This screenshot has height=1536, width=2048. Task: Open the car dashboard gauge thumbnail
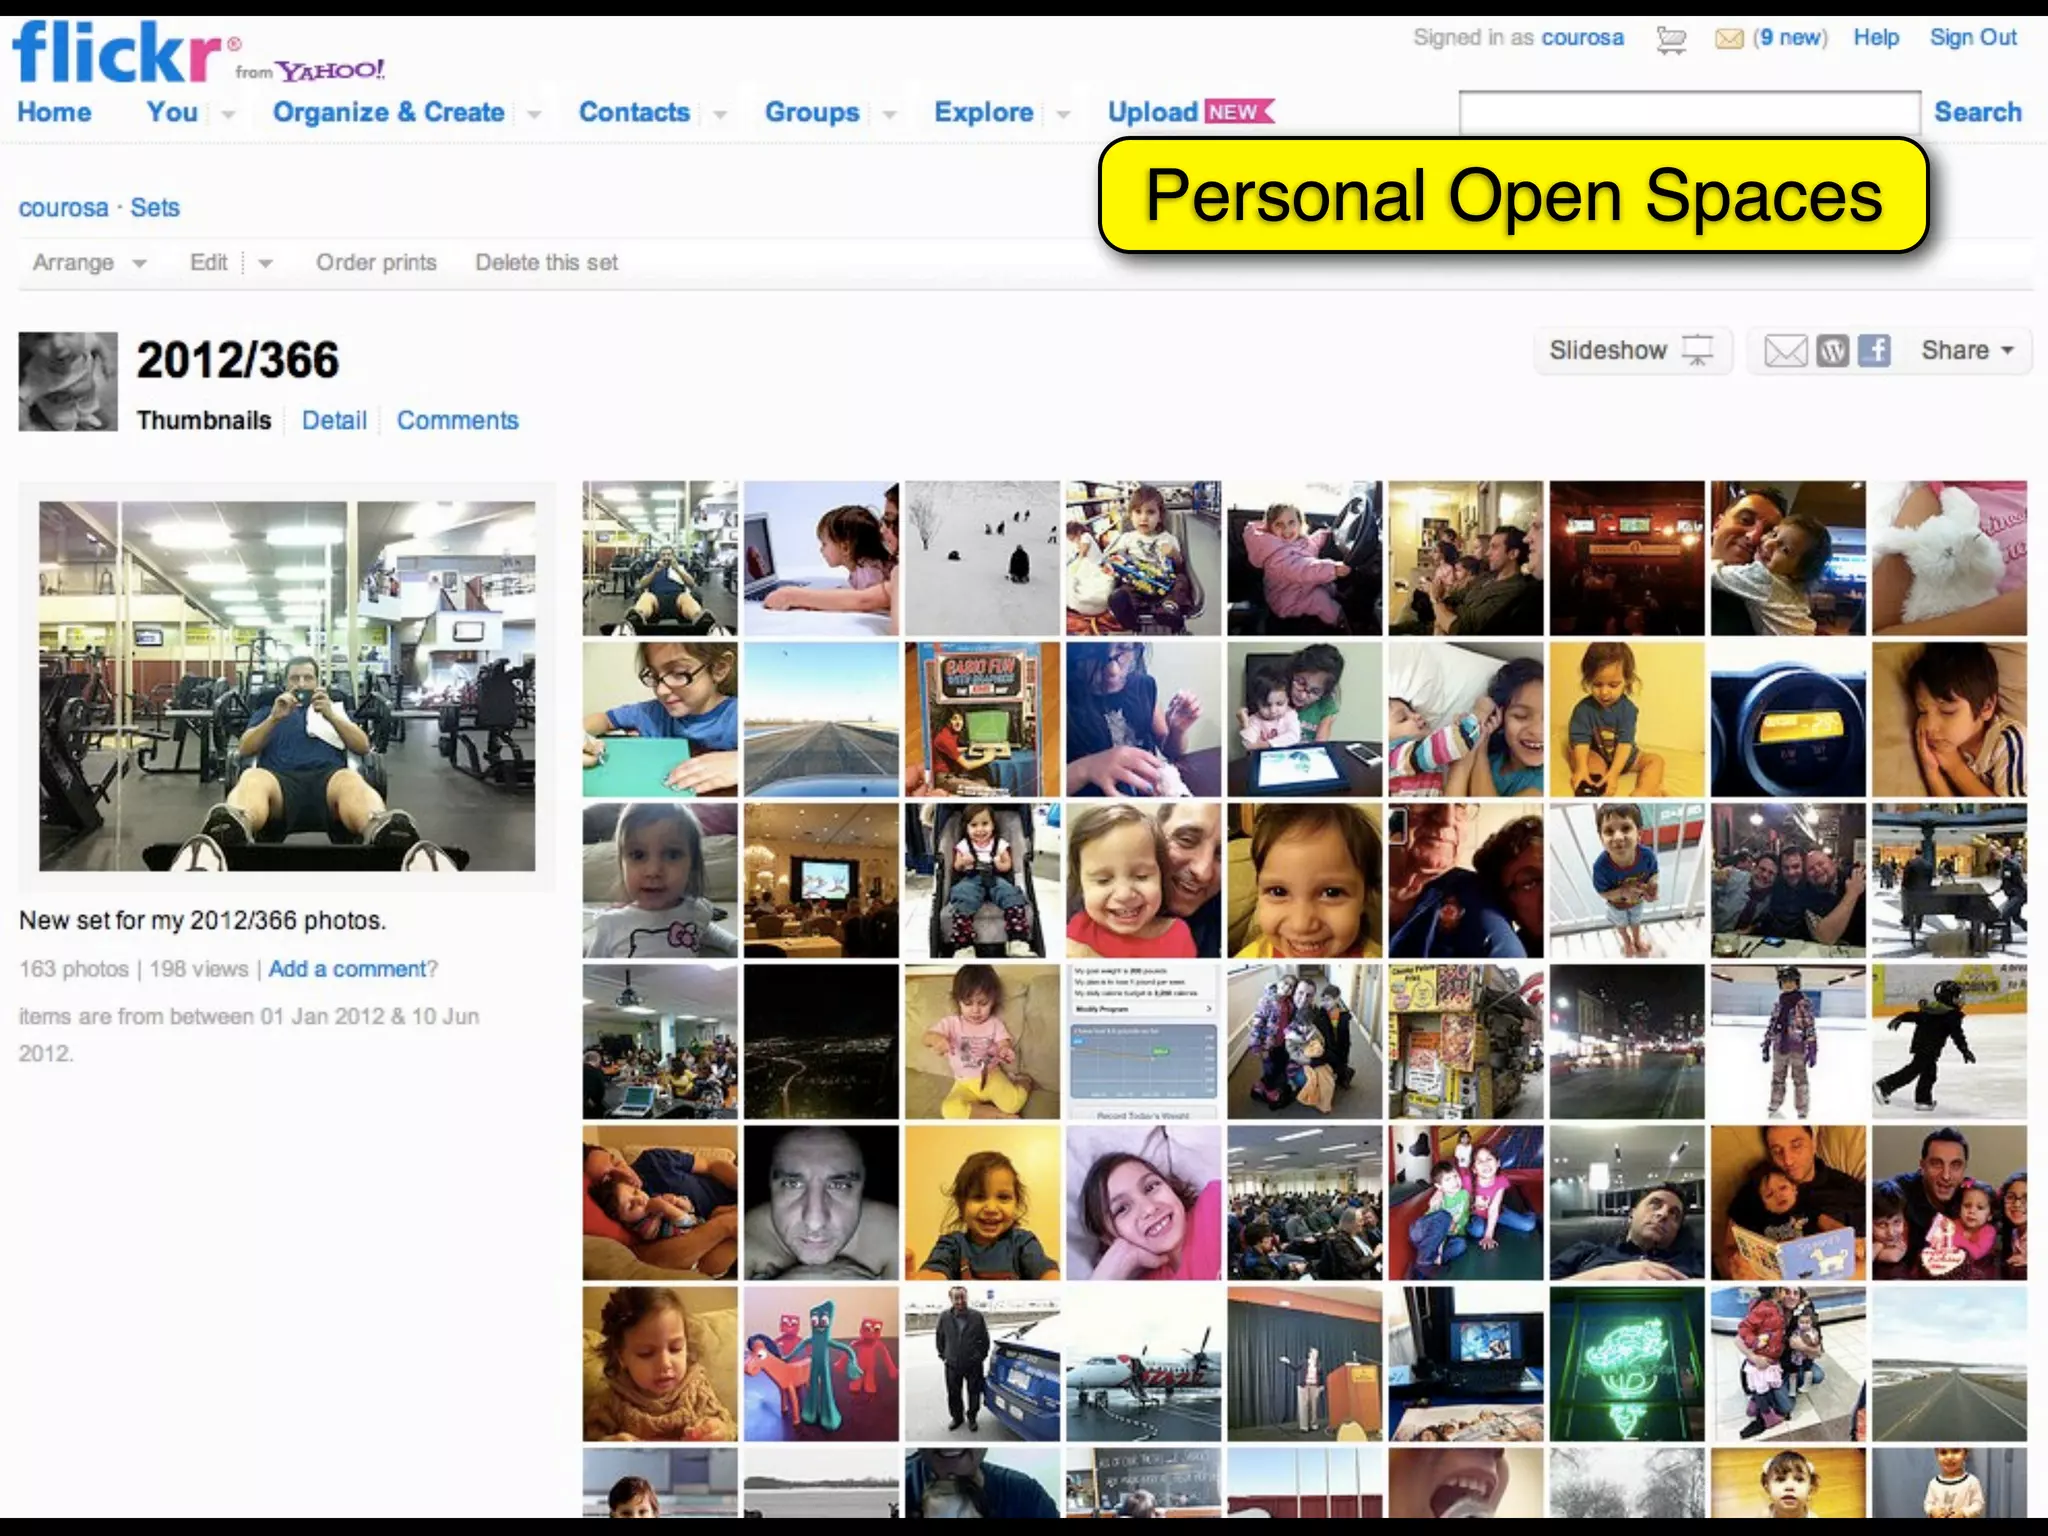point(1788,719)
